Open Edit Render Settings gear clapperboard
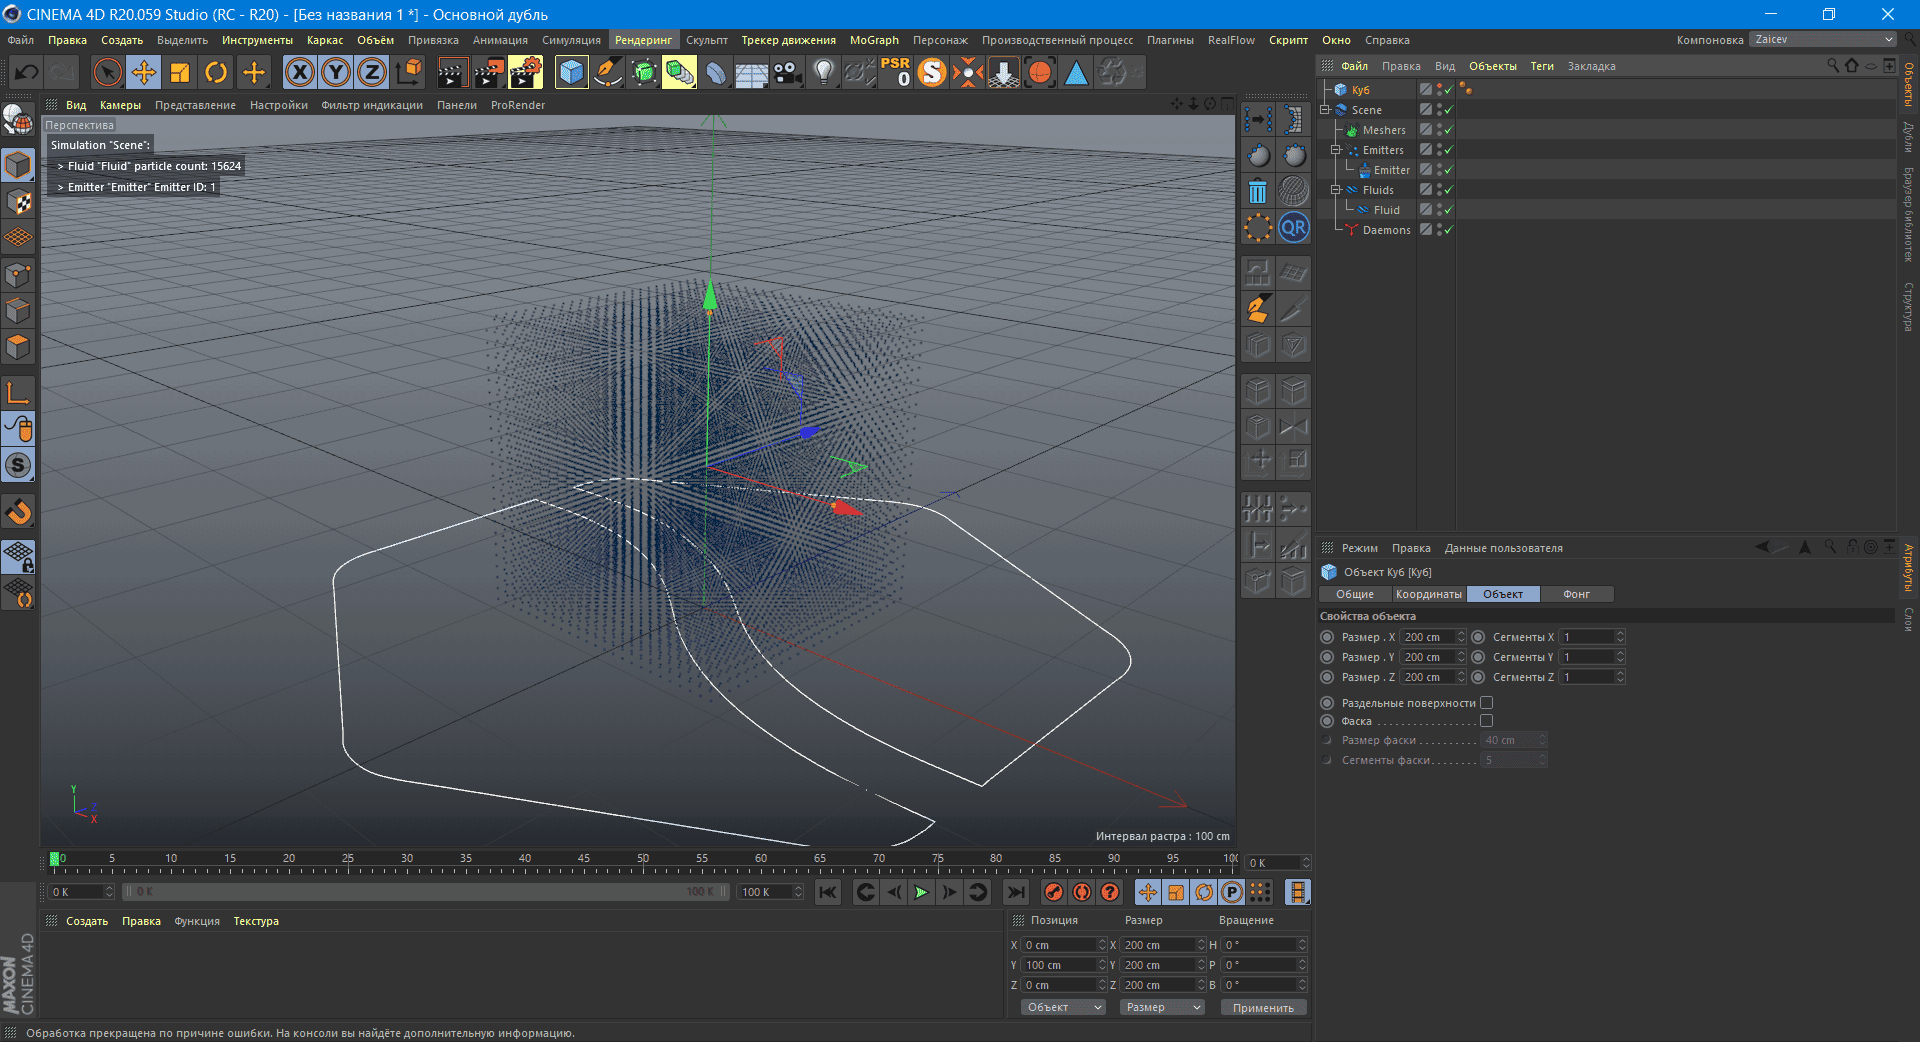1920x1042 pixels. 525,72
